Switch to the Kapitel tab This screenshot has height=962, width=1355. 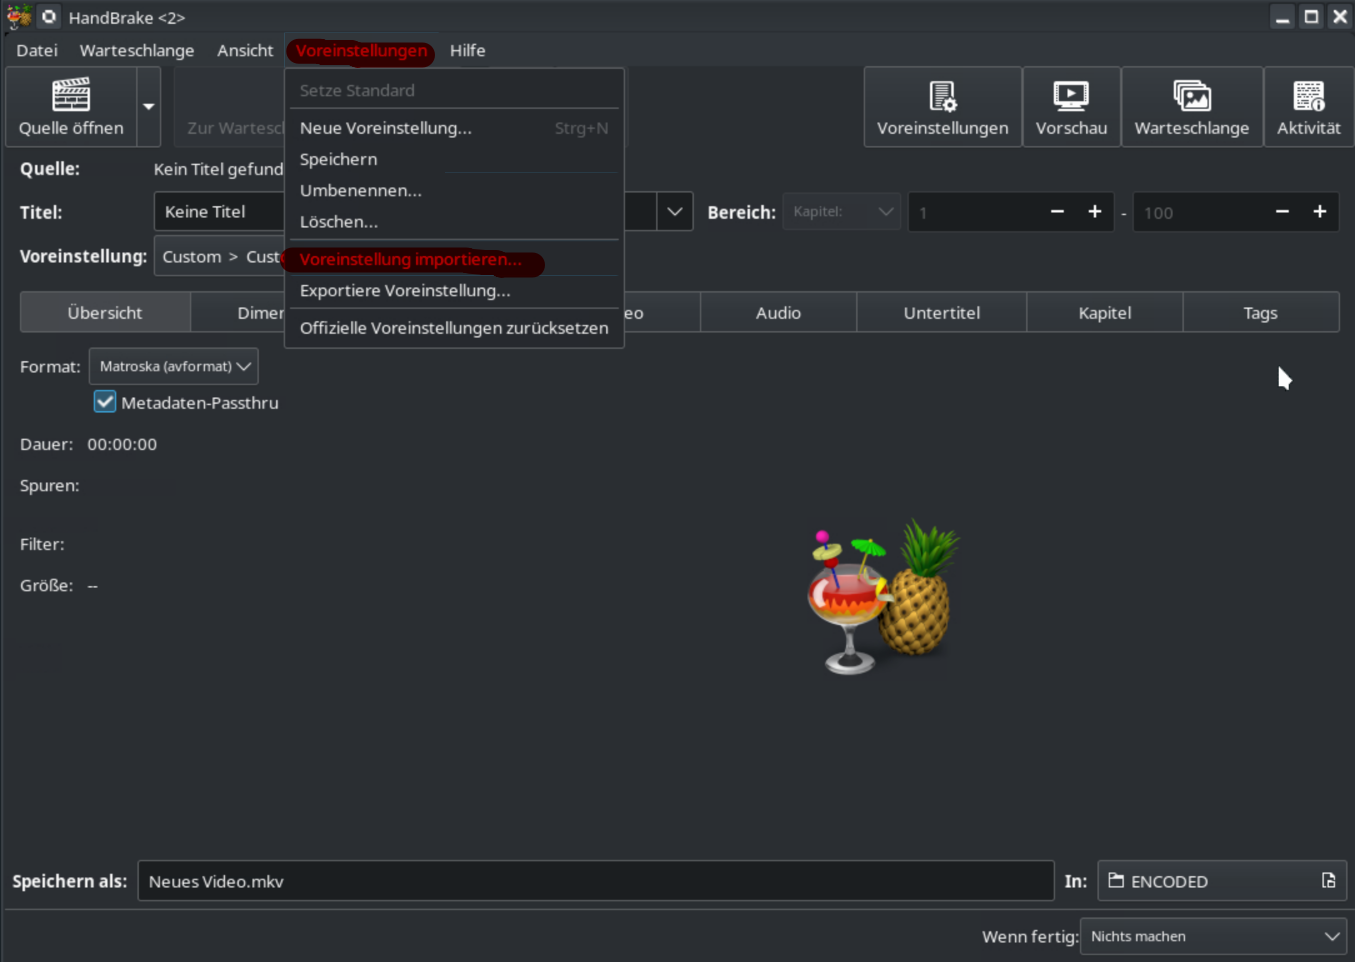(x=1105, y=313)
